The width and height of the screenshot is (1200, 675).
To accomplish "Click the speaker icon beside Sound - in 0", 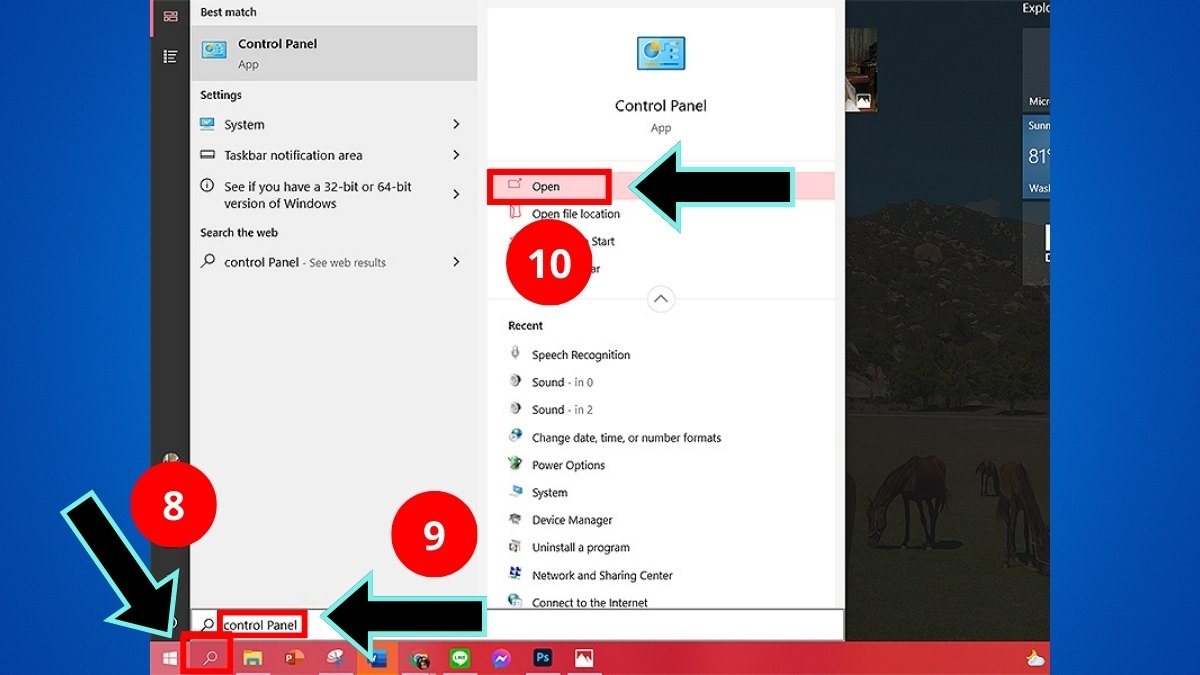I will point(515,381).
